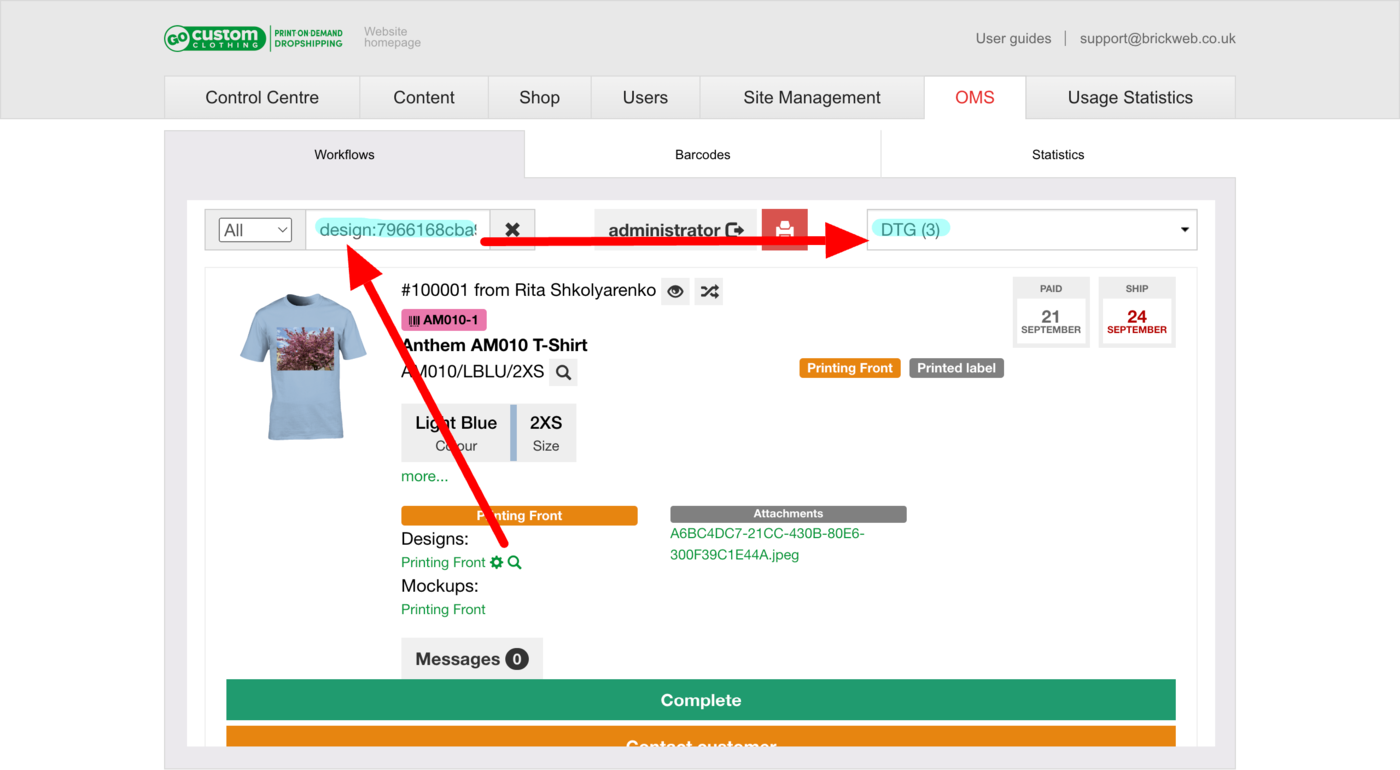The height and width of the screenshot is (770, 1400).
Task: Click the Go Custom Clothing logo
Action: 254,38
